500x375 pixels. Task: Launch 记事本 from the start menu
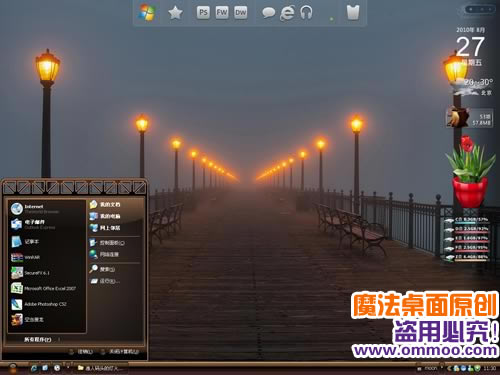pyautogui.click(x=47, y=242)
